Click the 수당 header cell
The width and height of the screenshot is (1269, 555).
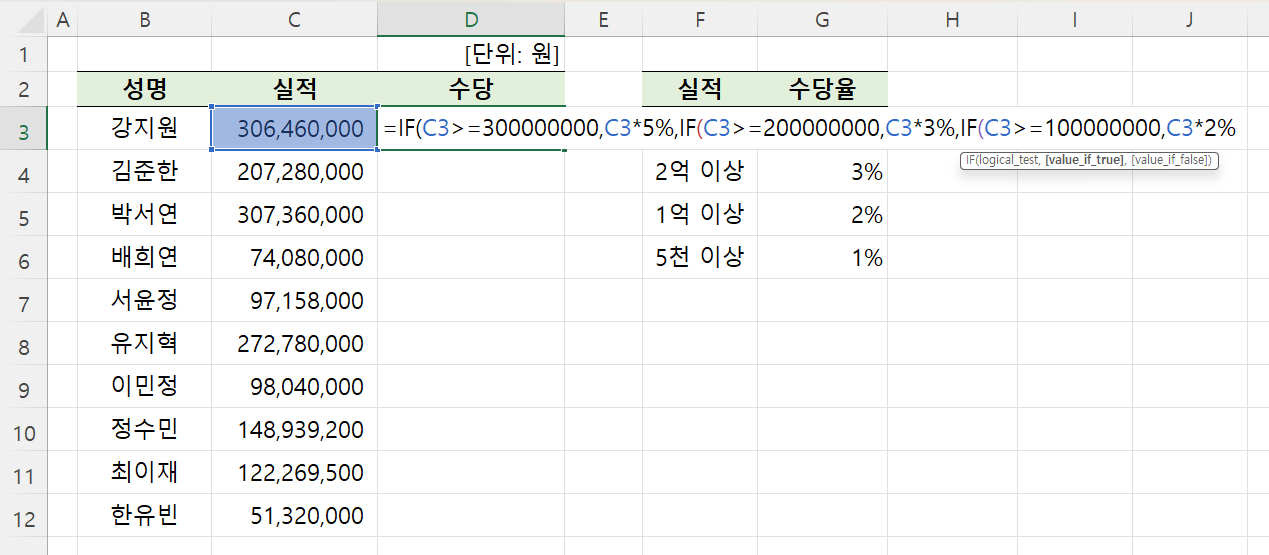pos(471,89)
